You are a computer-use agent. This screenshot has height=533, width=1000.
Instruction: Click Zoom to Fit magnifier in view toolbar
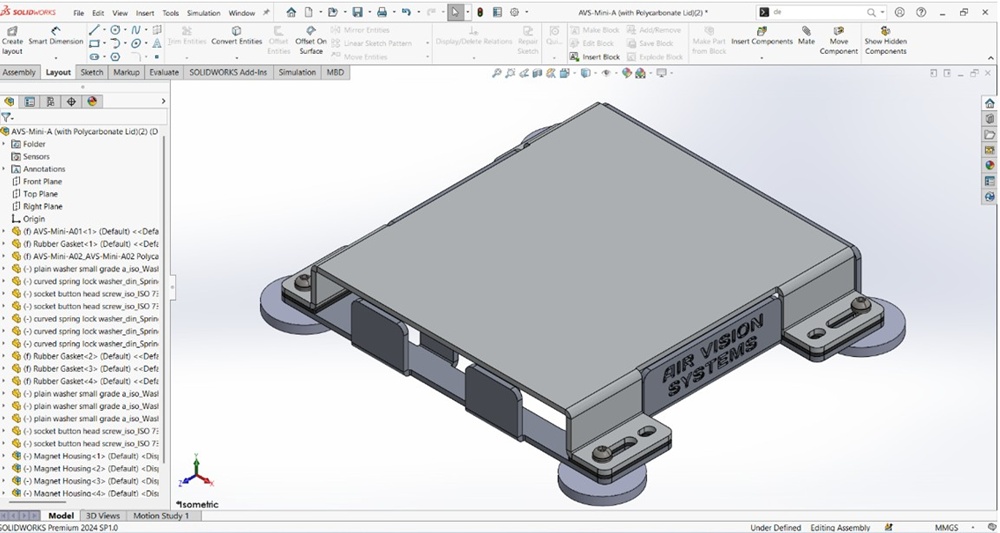[497, 73]
